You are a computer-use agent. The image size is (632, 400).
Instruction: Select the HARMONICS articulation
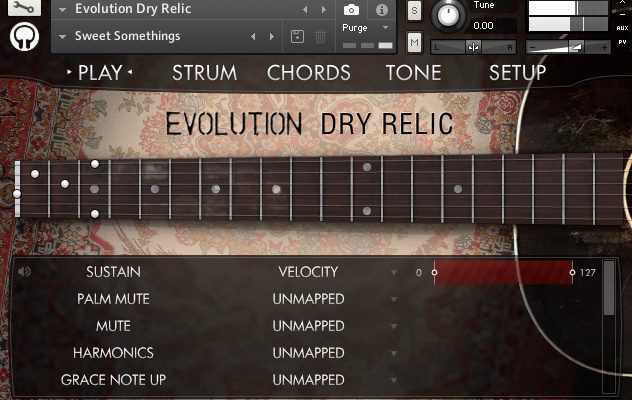(x=113, y=353)
